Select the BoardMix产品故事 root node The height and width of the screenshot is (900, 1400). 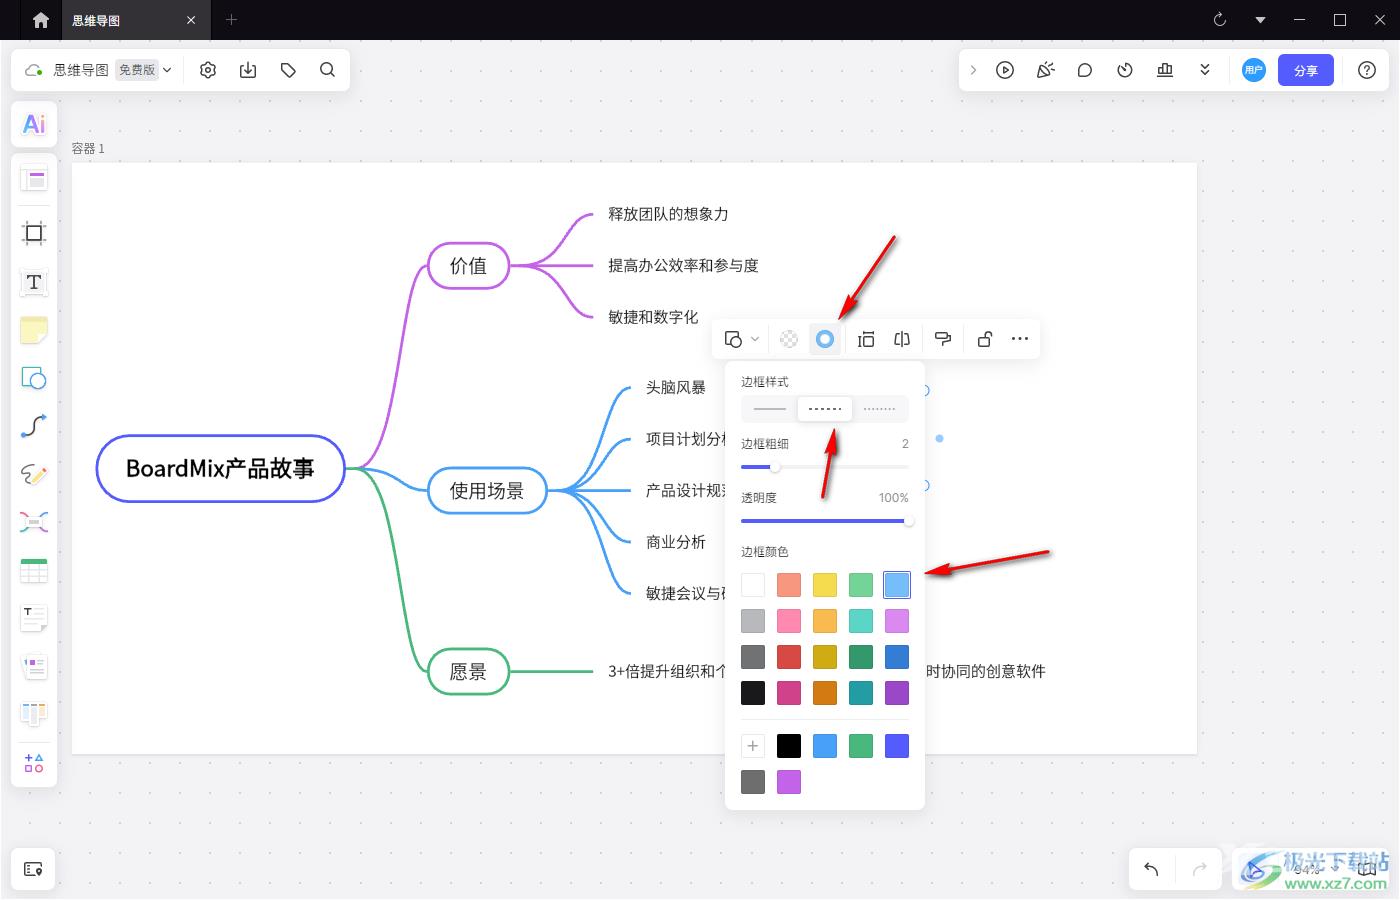[x=220, y=468]
